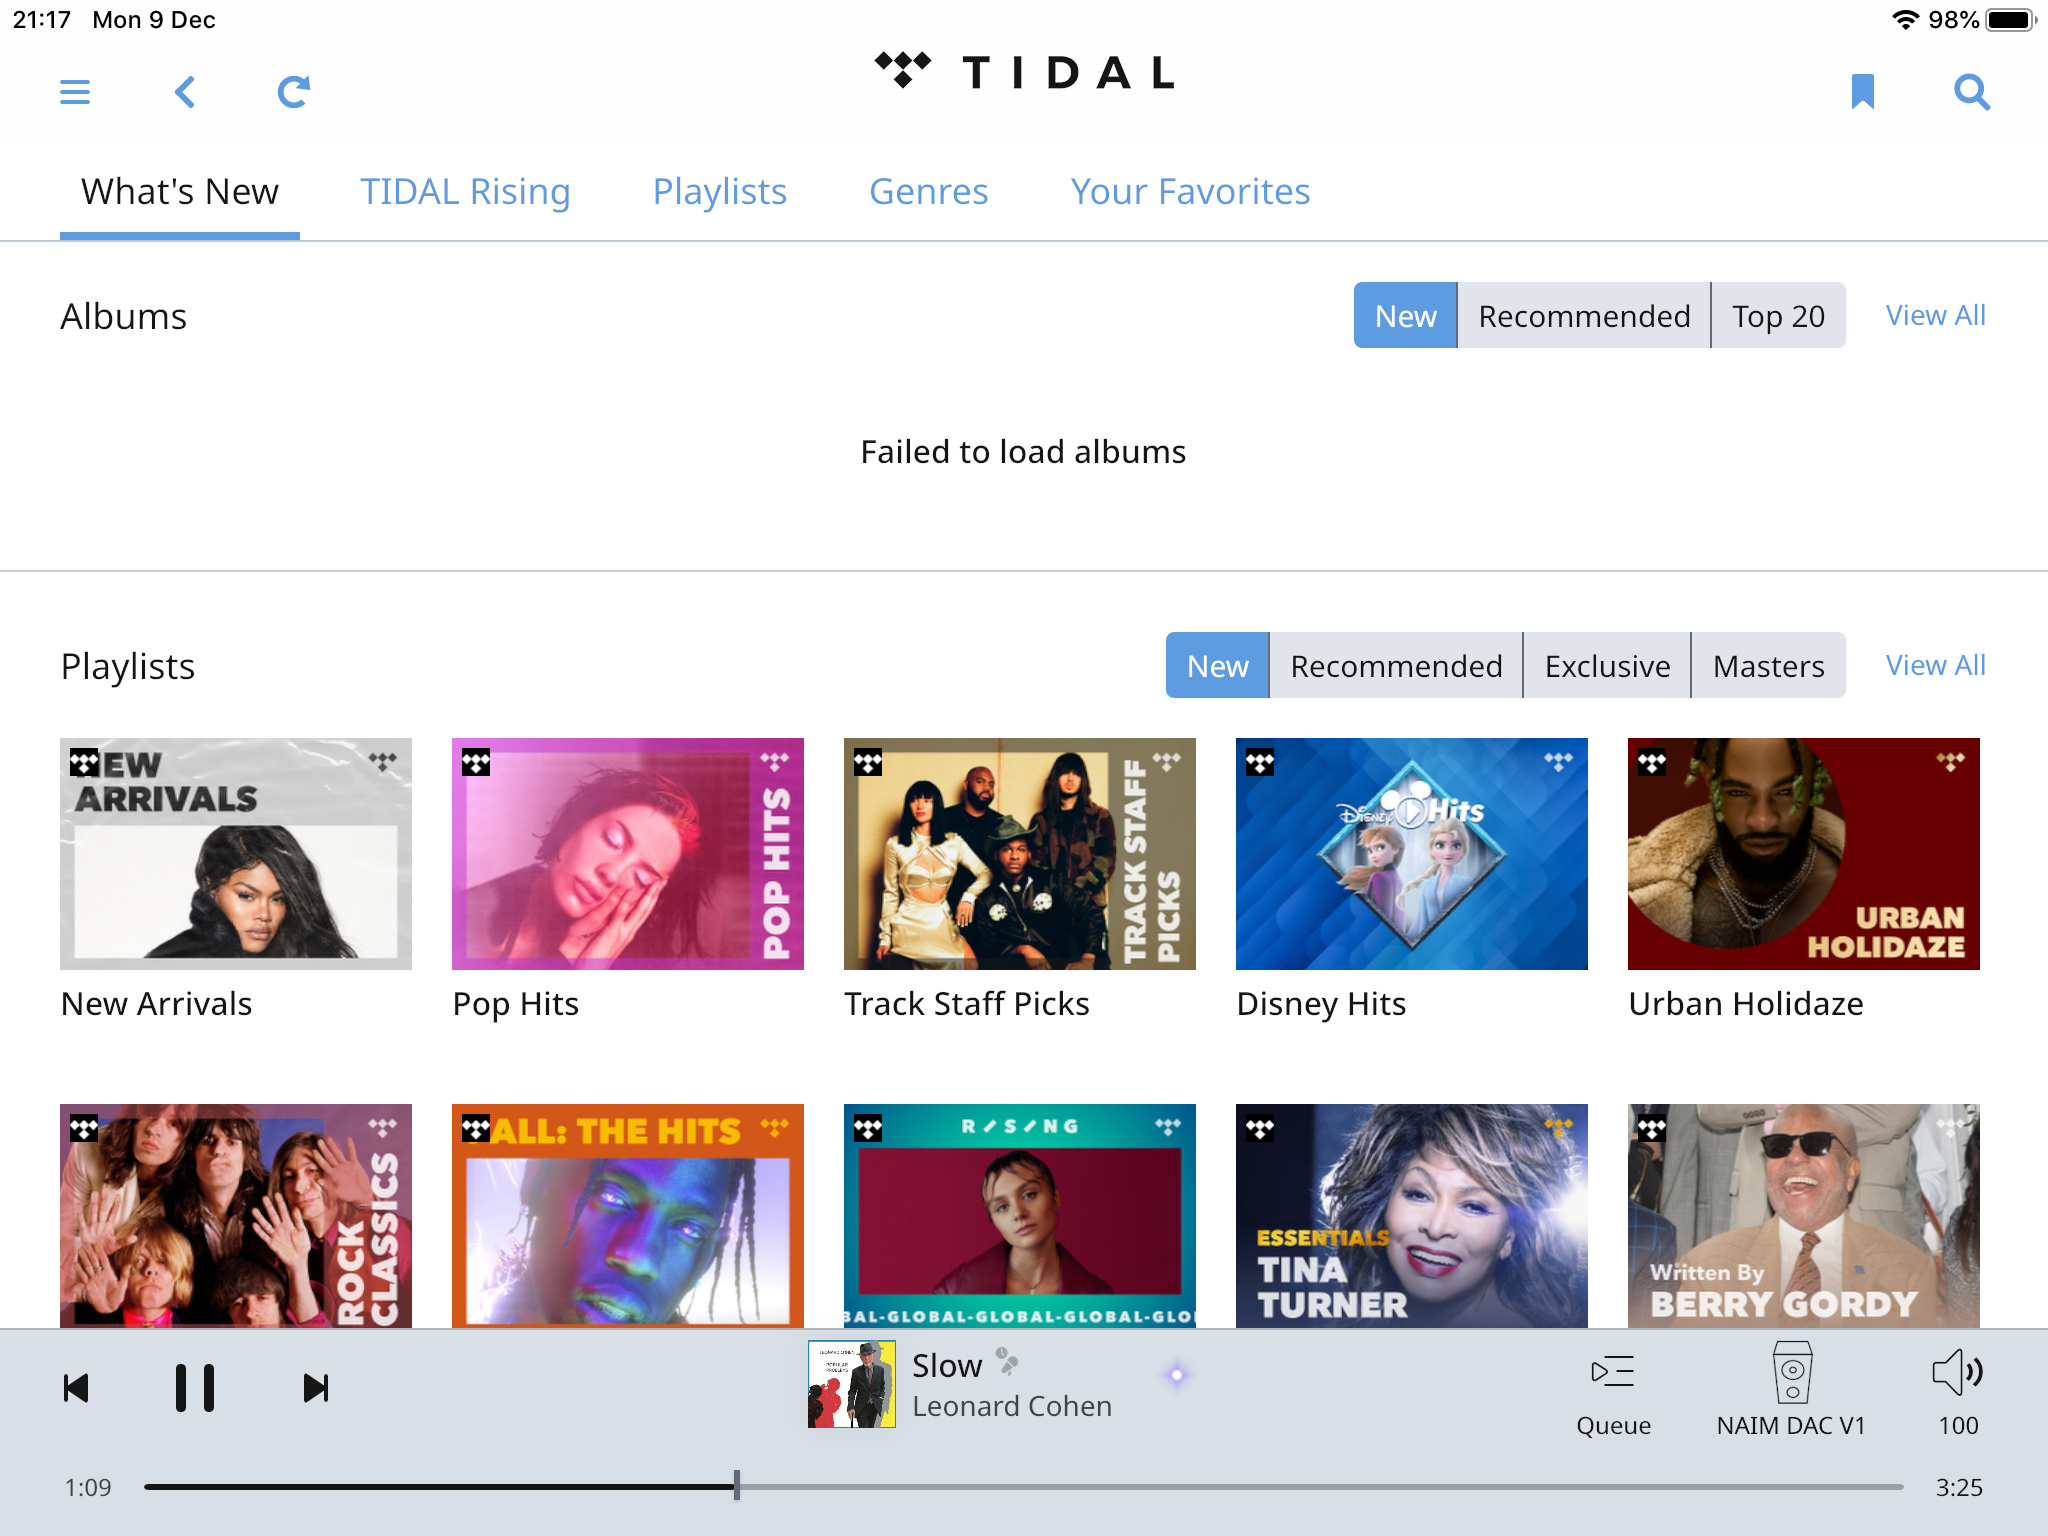2048x1536 pixels.
Task: Click the Track Staff Picks title text
Action: pos(966,1003)
